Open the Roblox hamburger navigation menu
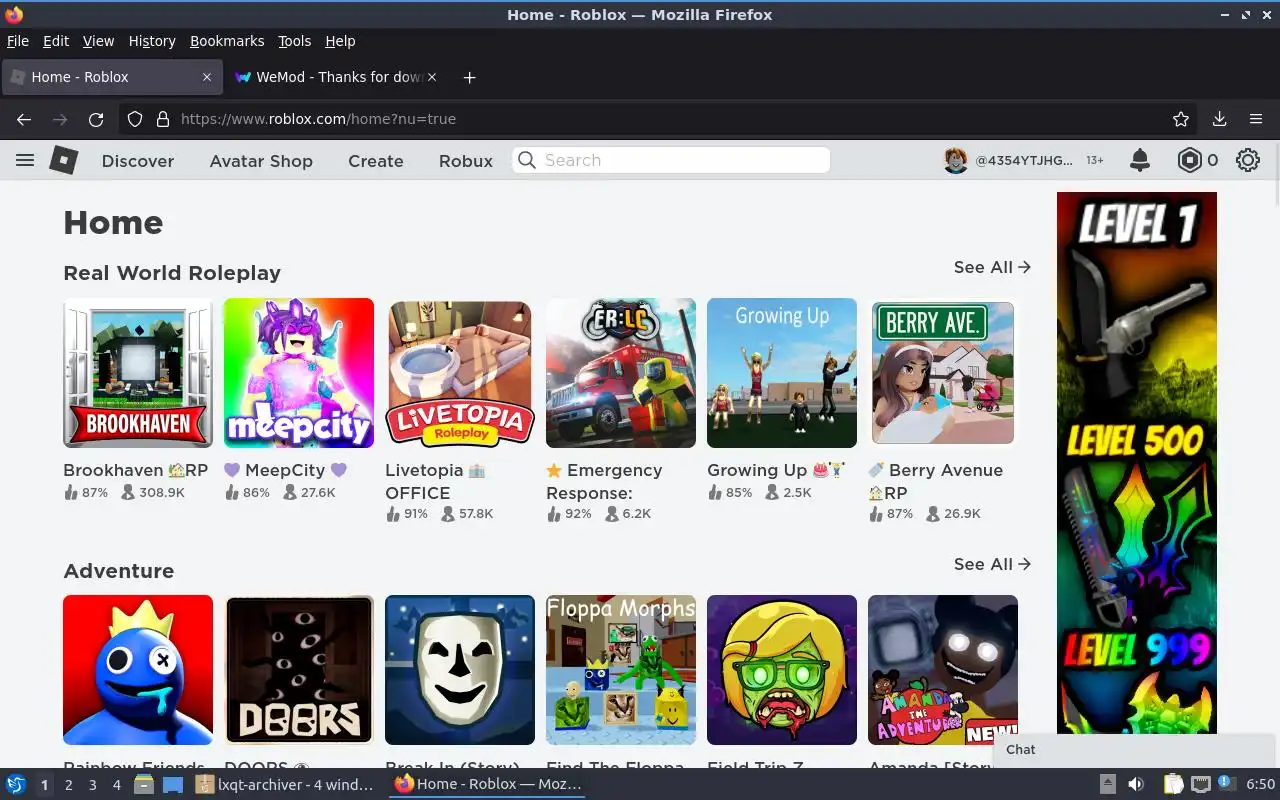 pyautogui.click(x=25, y=160)
